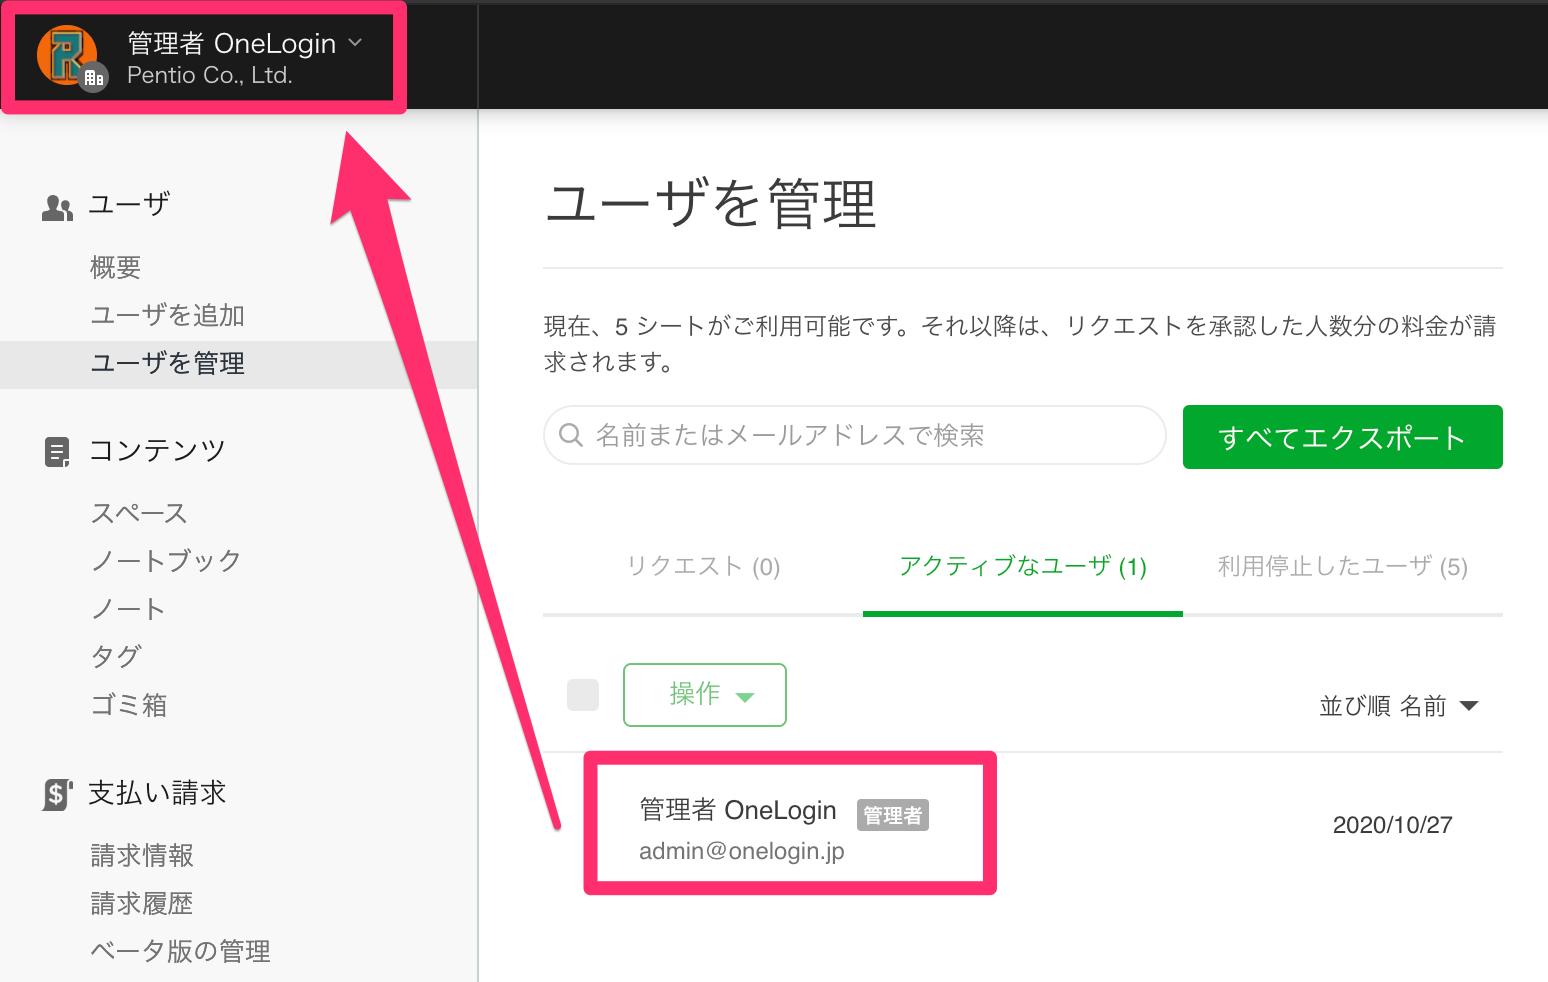Open the 概要 overview page

click(115, 267)
